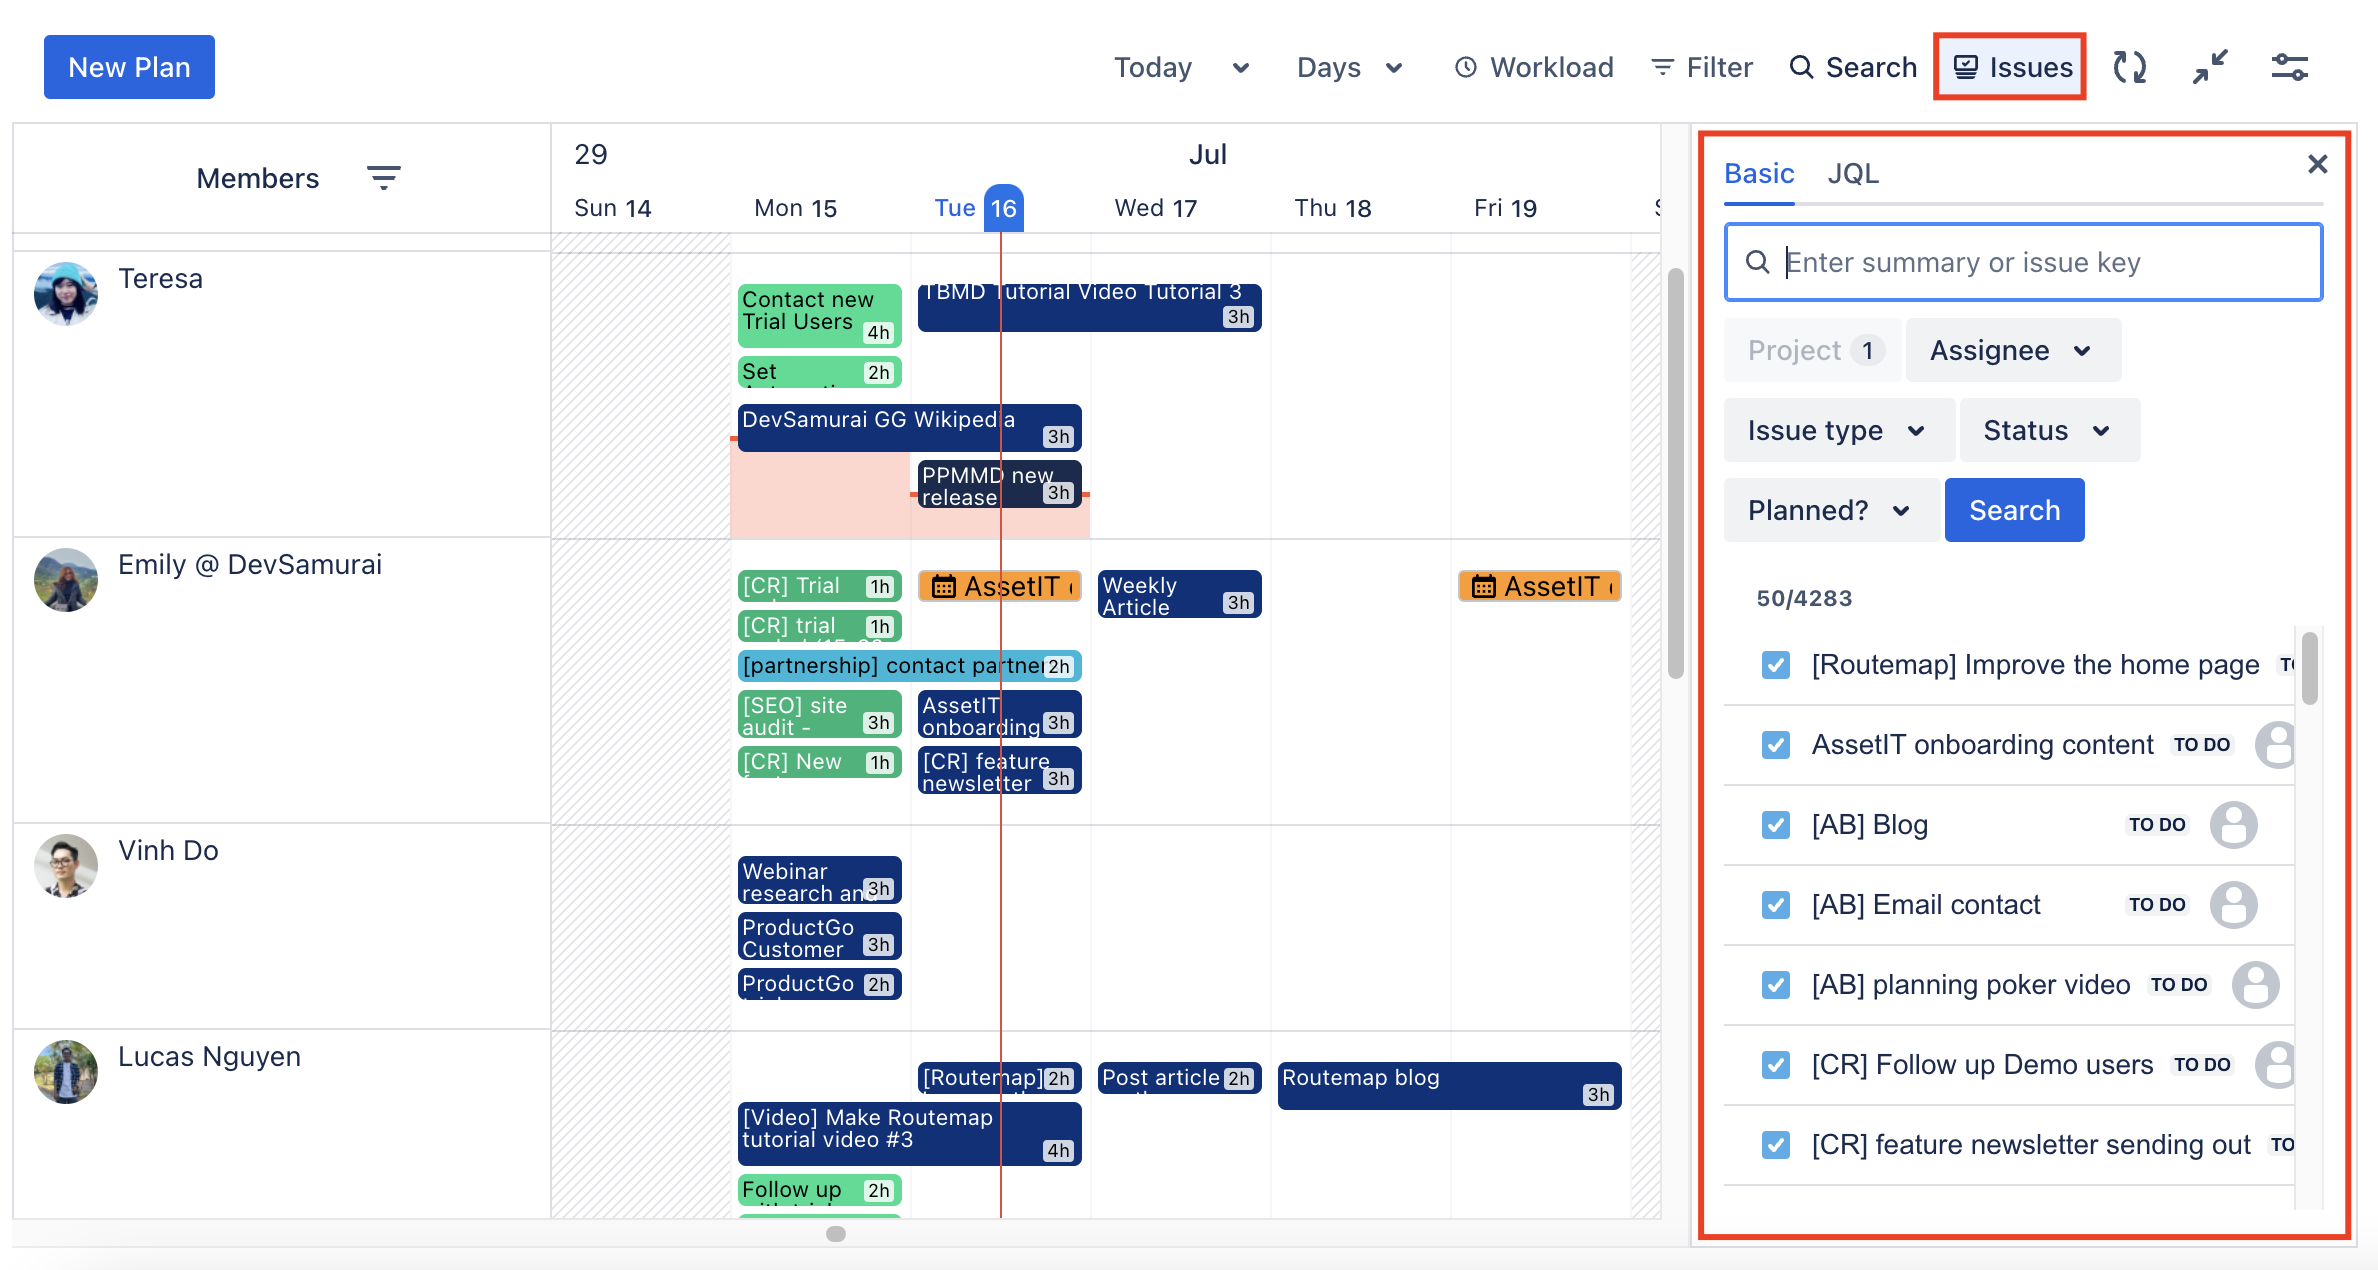
Task: Click Teresa's avatar picture
Action: click(x=66, y=294)
